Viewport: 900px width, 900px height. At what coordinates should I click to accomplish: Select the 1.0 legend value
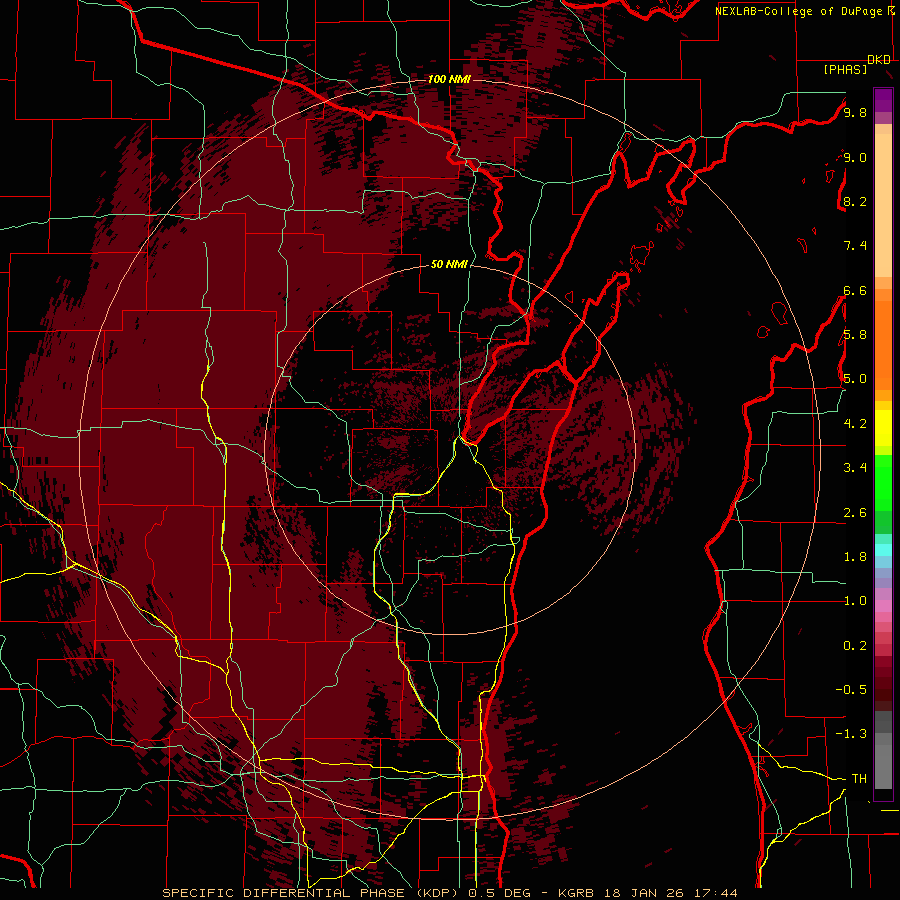coord(855,601)
